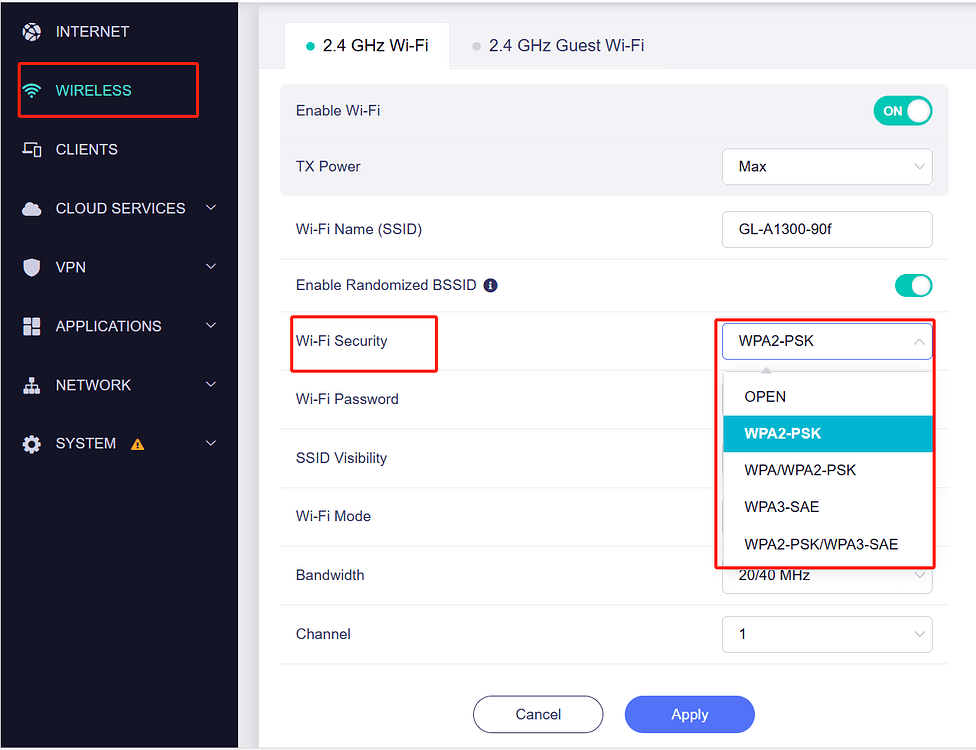
Task: Open the Channel dropdown showing 1
Action: [827, 634]
